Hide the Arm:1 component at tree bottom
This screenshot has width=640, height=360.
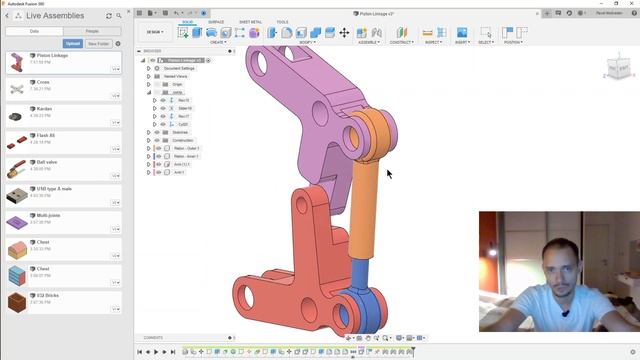[x=159, y=172]
